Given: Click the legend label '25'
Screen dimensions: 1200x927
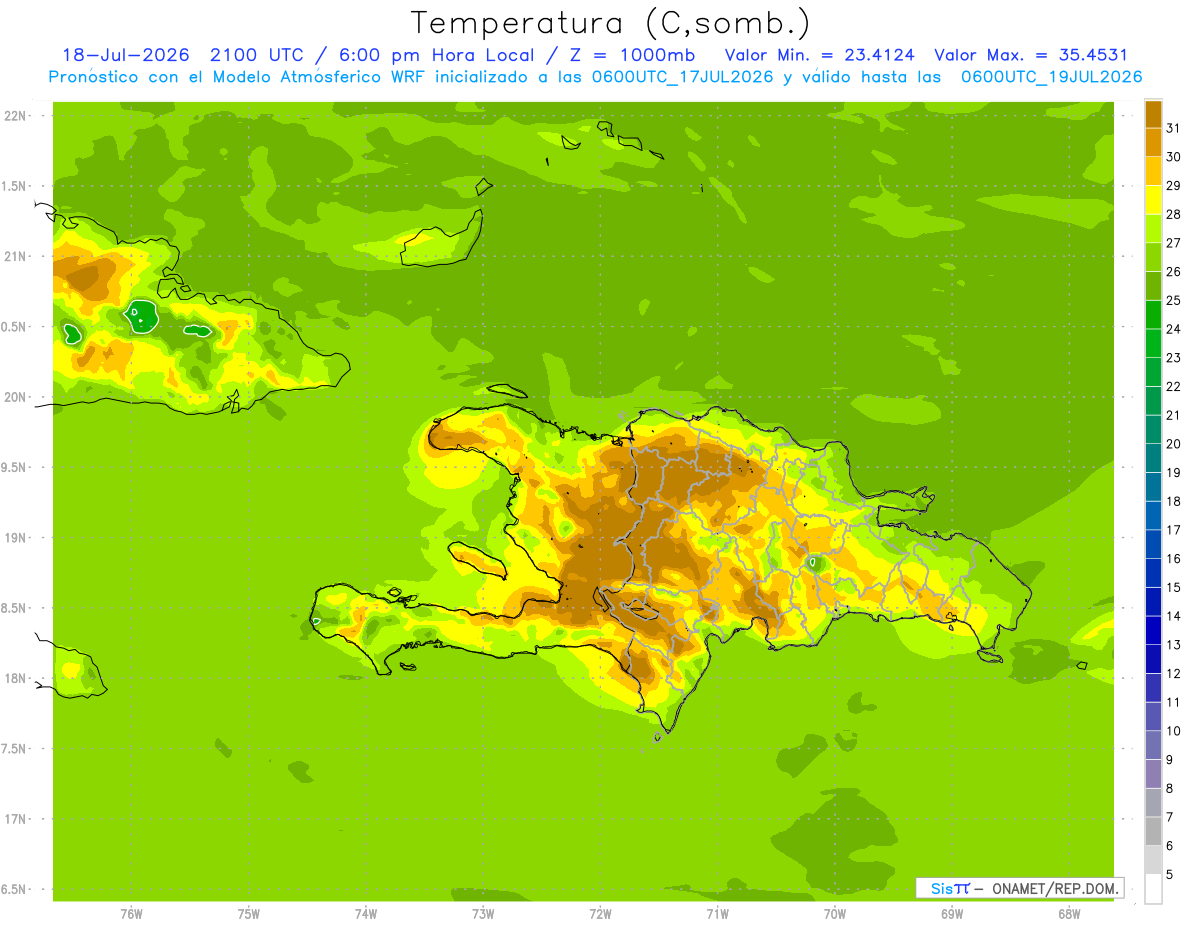Looking at the screenshot, I should pyautogui.click(x=1173, y=300).
